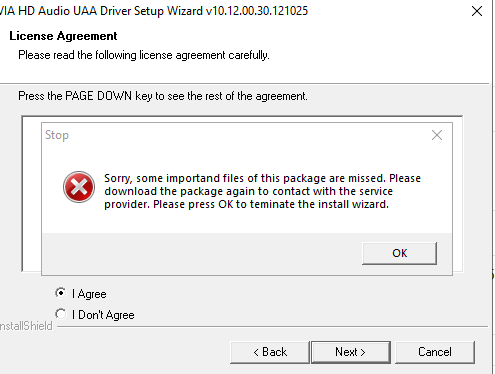Viewport: 495px width, 374px height.
Task: Click the setup wizard title bar text
Action: pyautogui.click(x=153, y=11)
